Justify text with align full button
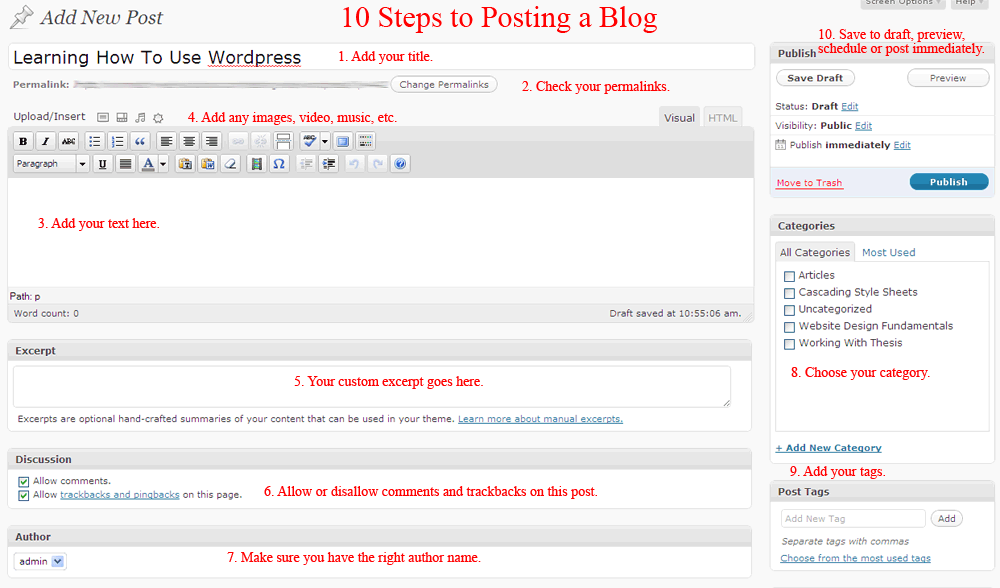 pos(126,164)
